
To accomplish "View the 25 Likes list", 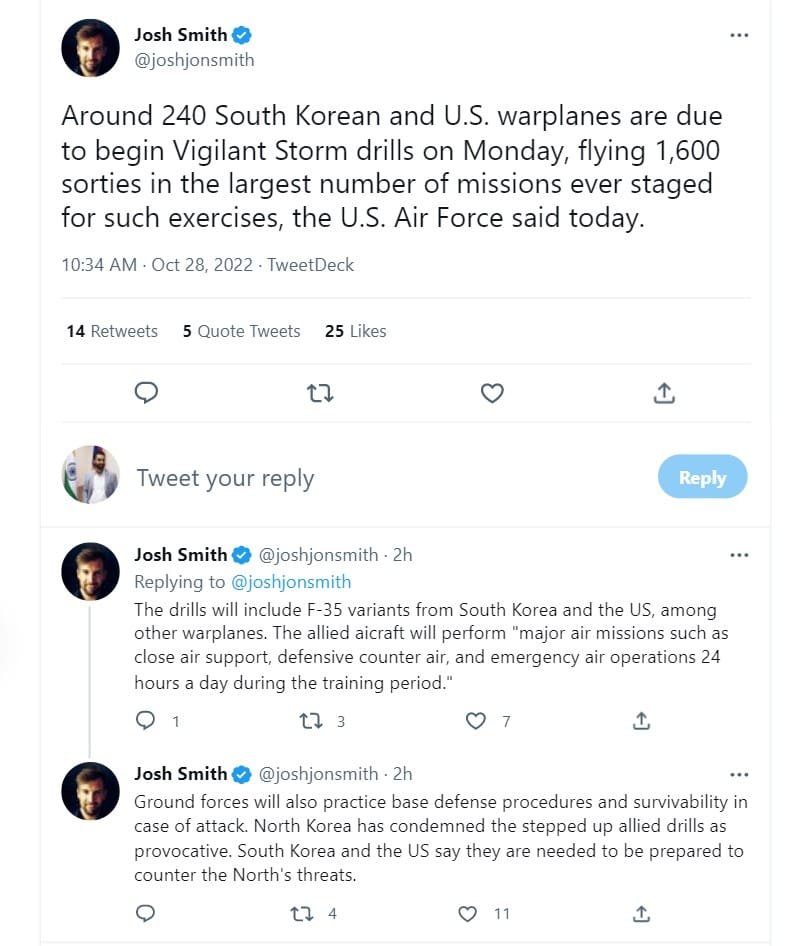I will pyautogui.click(x=354, y=331).
